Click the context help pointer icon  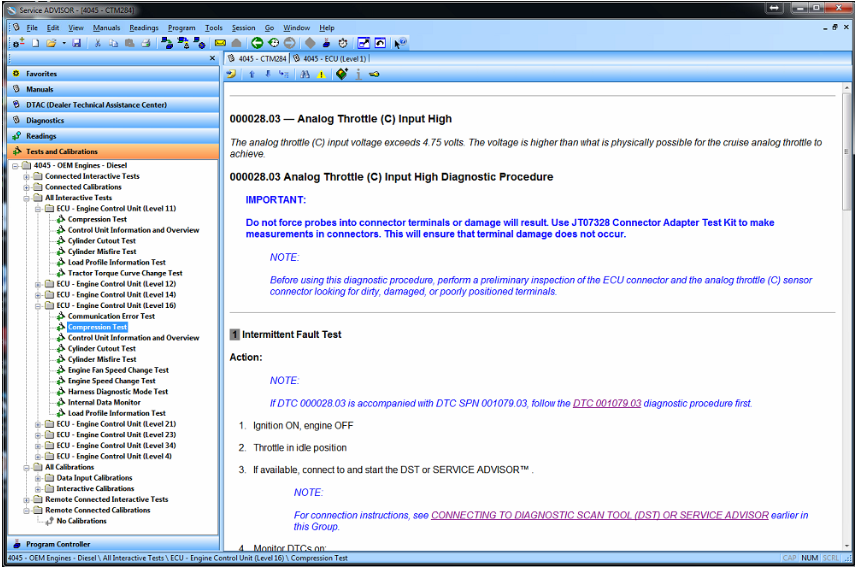click(400, 43)
